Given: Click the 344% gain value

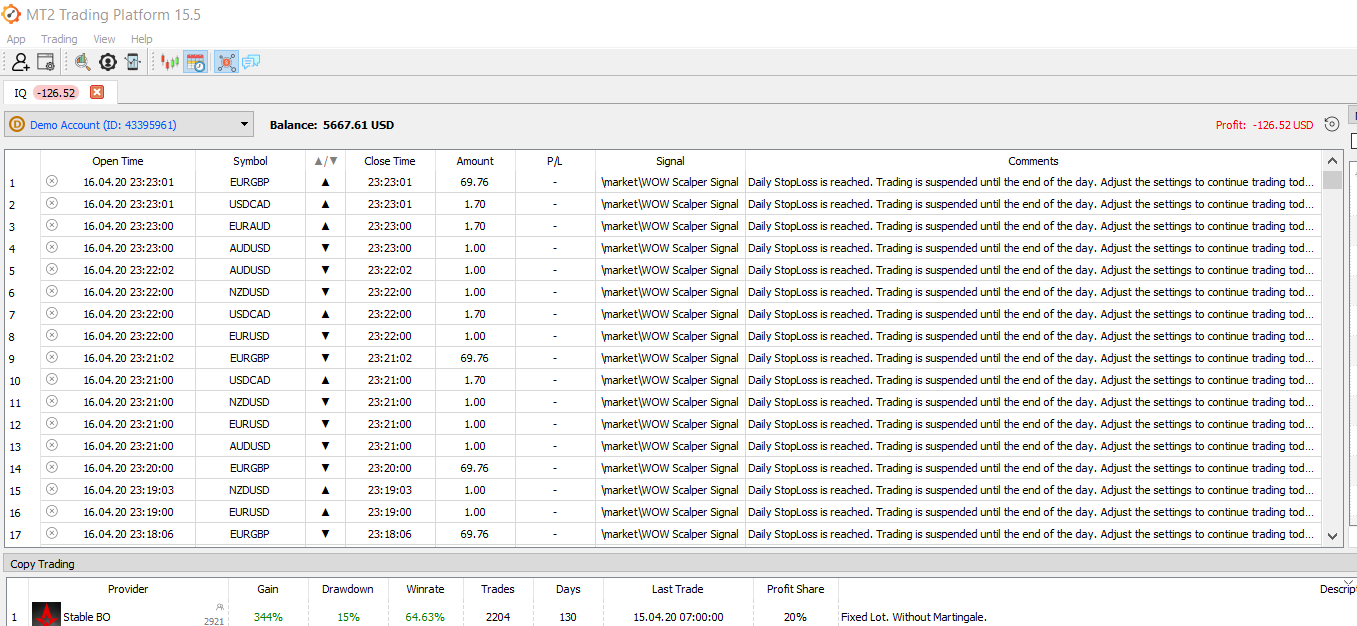Looking at the screenshot, I should tap(268, 617).
